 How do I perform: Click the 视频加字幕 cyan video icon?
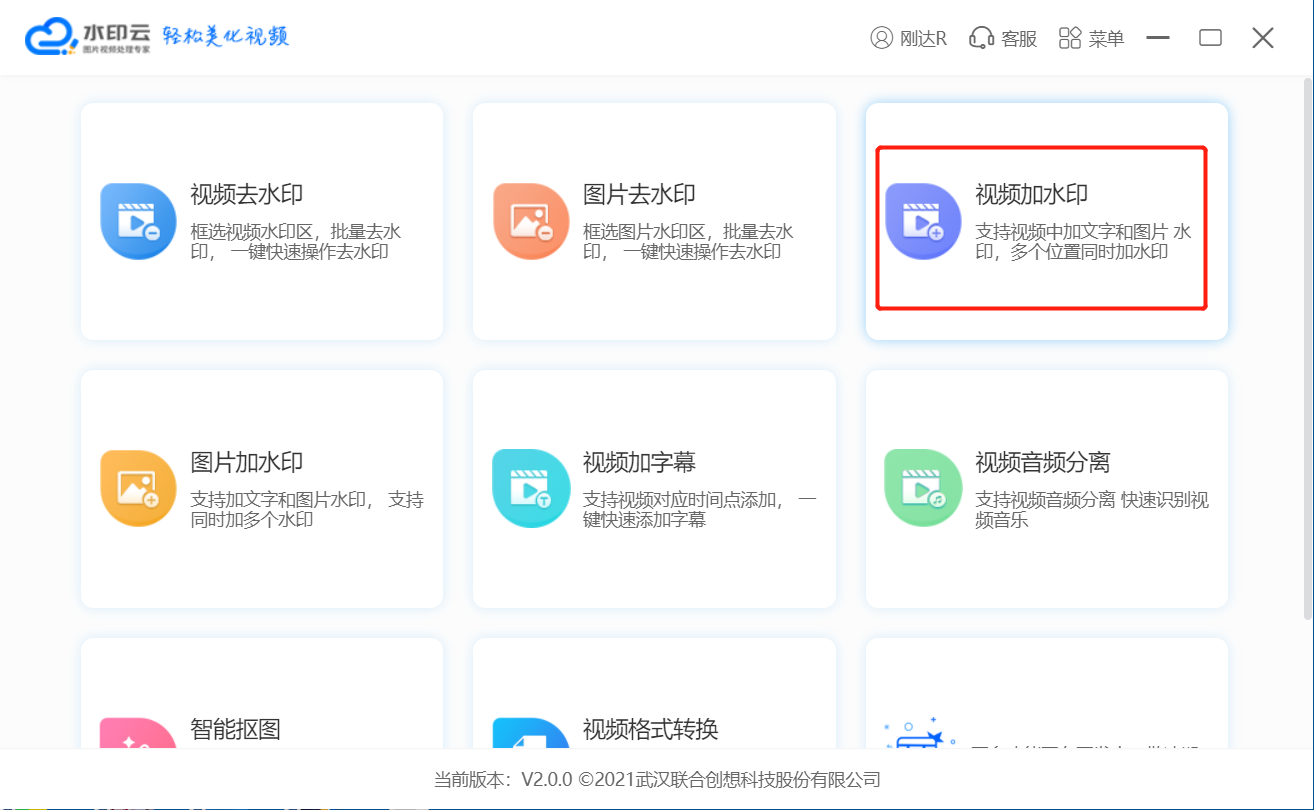coord(531,489)
